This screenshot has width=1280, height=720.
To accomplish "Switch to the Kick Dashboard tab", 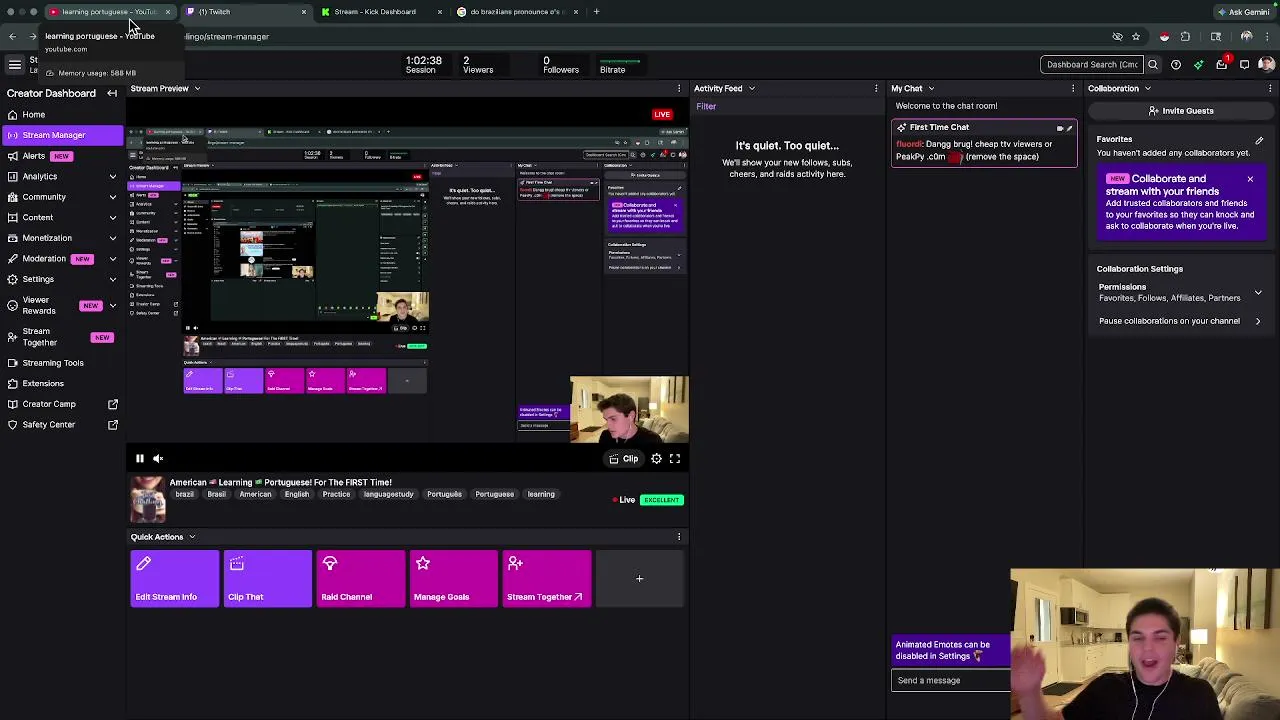I will [382, 12].
